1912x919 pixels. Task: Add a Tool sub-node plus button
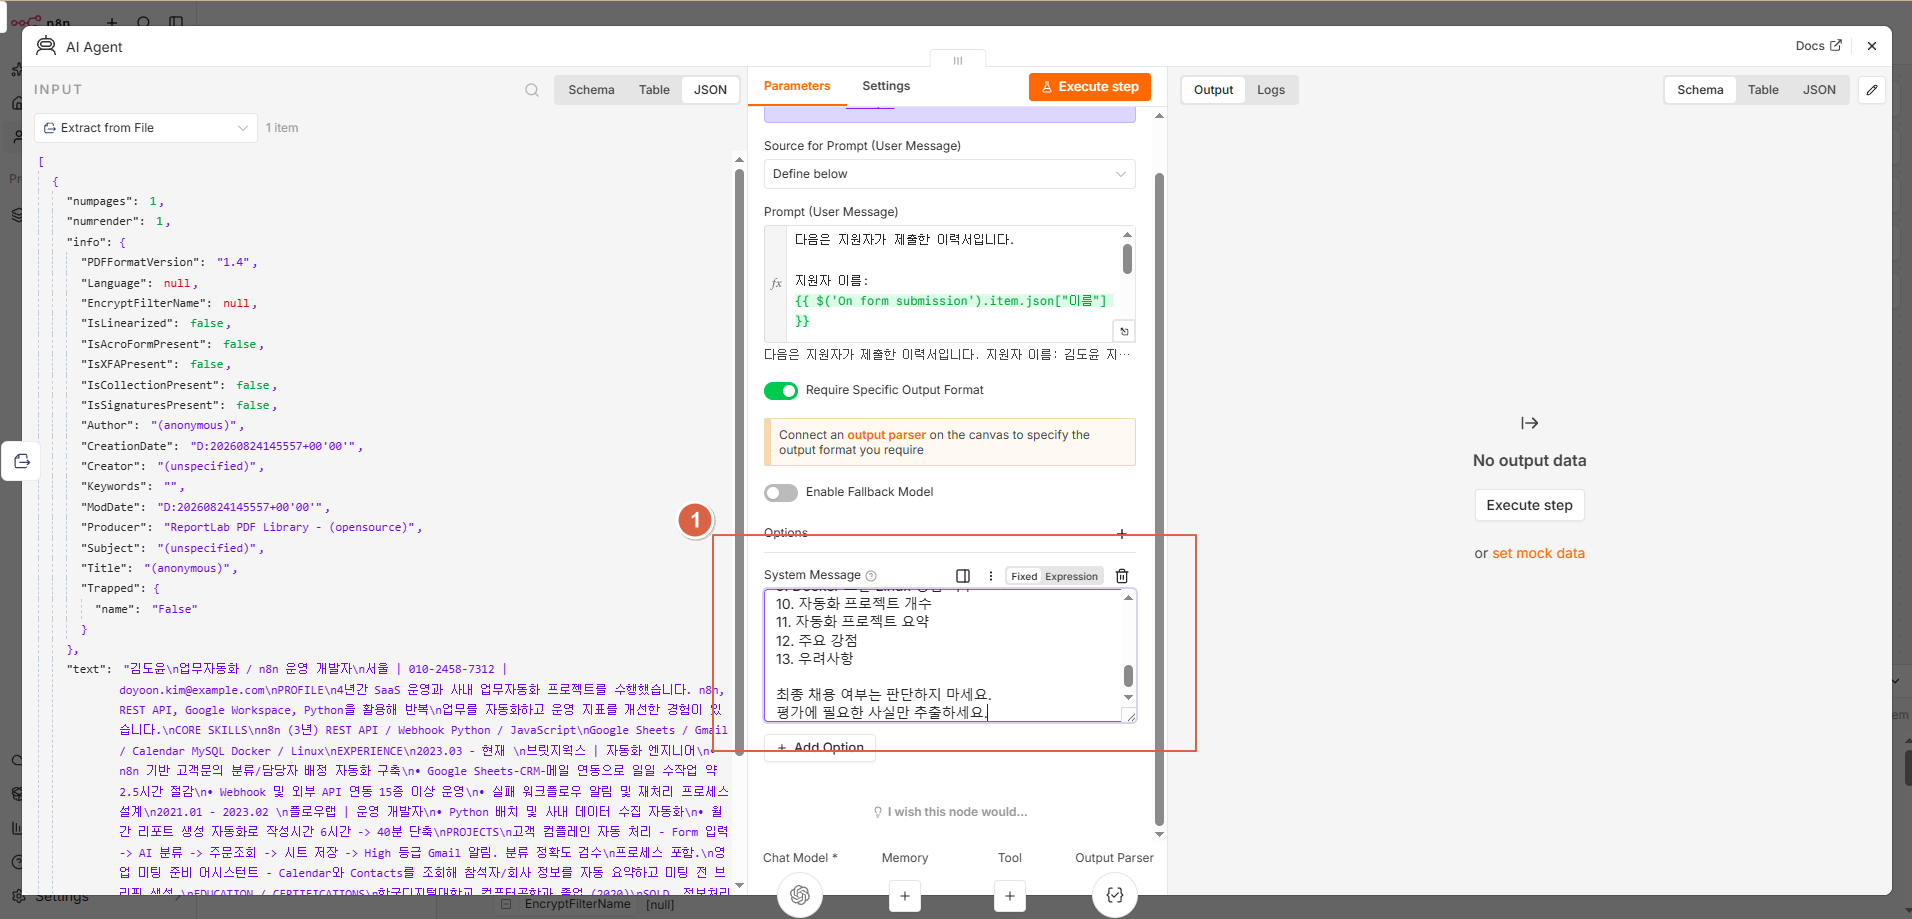click(1010, 896)
